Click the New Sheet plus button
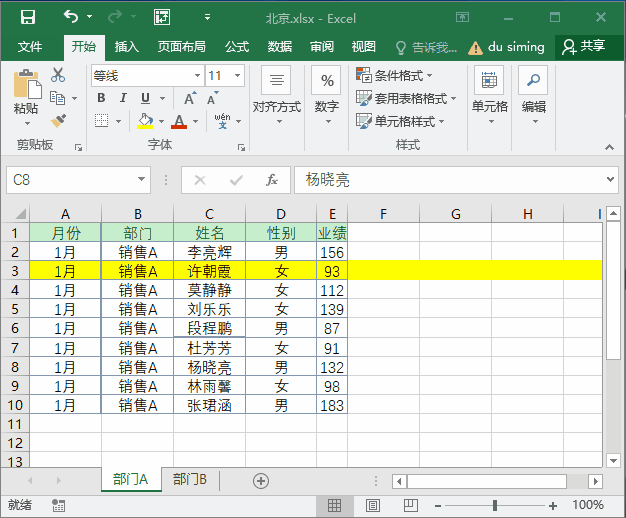The image size is (626, 518). click(x=261, y=481)
